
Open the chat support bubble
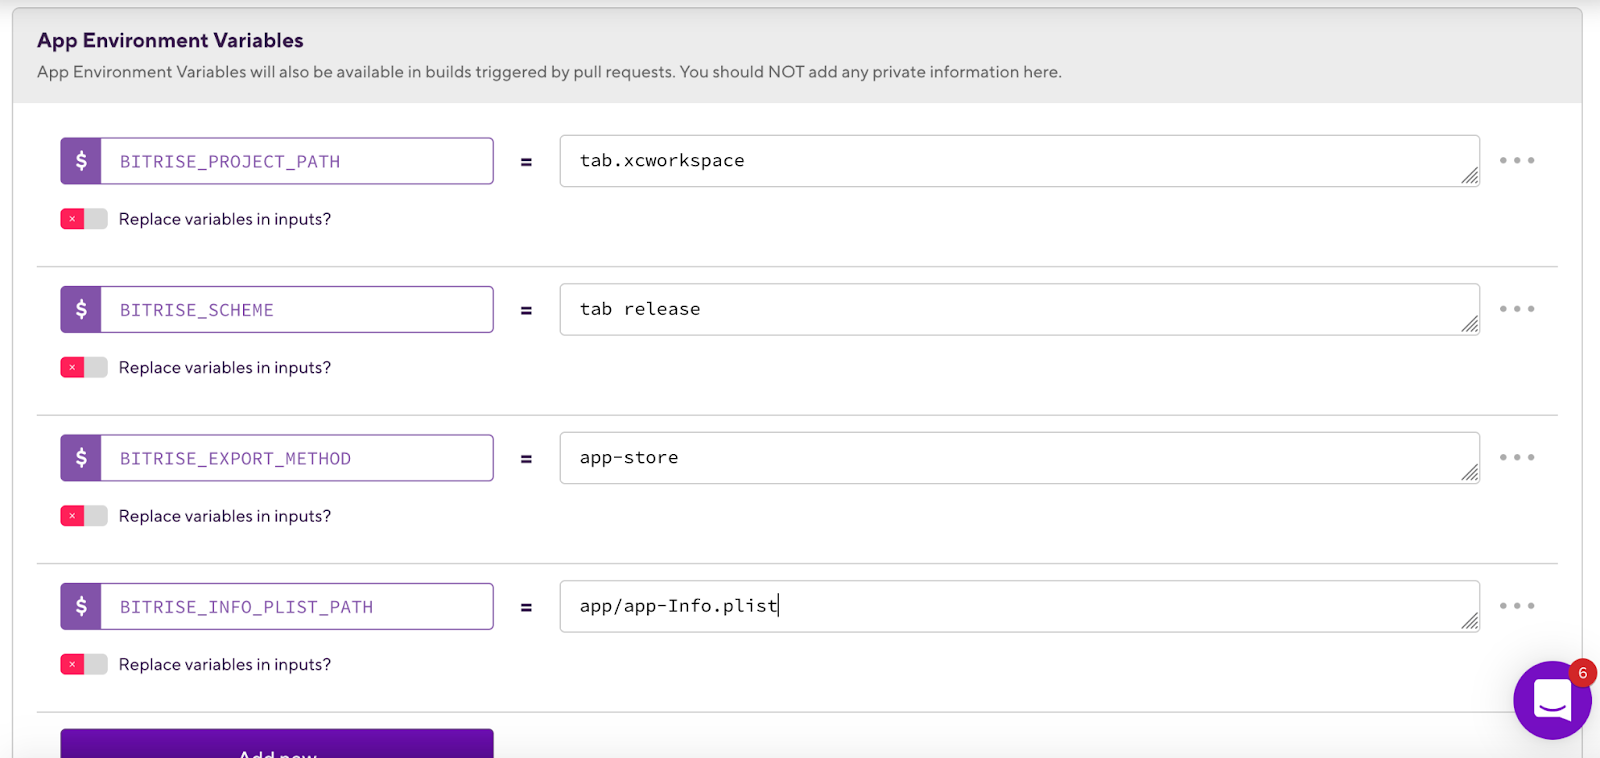[1552, 700]
